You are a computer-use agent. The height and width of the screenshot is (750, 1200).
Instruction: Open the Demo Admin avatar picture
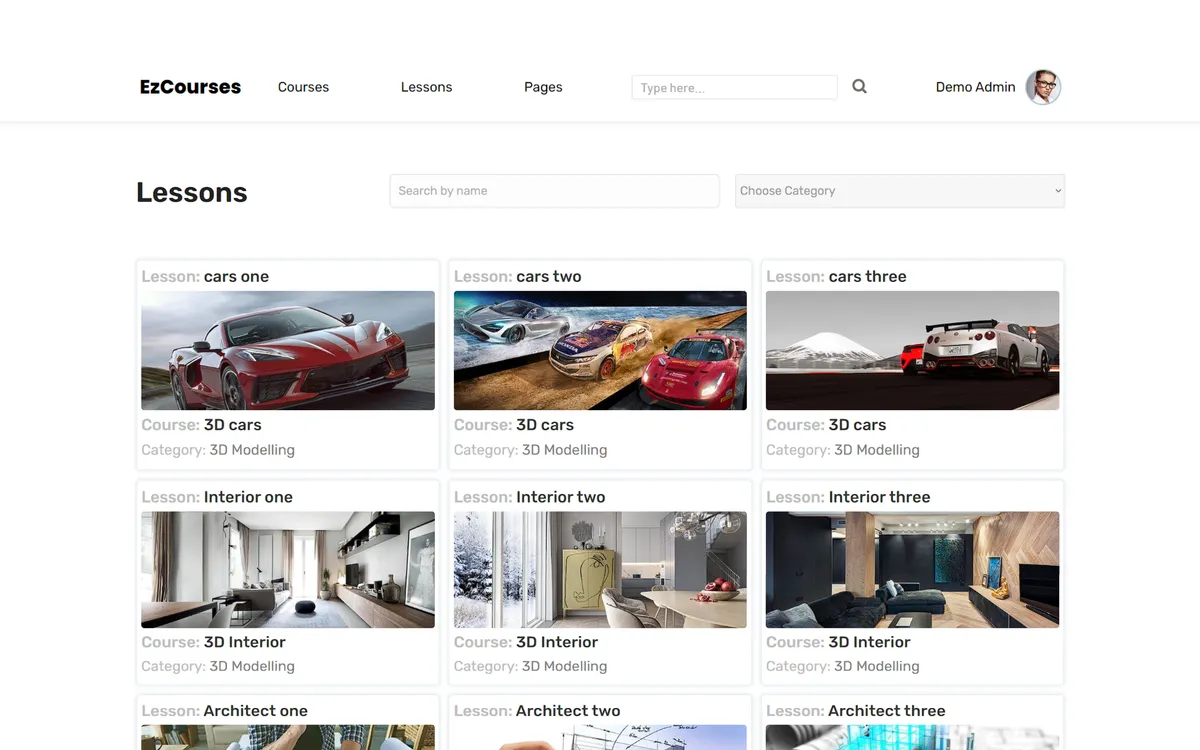[x=1043, y=87]
